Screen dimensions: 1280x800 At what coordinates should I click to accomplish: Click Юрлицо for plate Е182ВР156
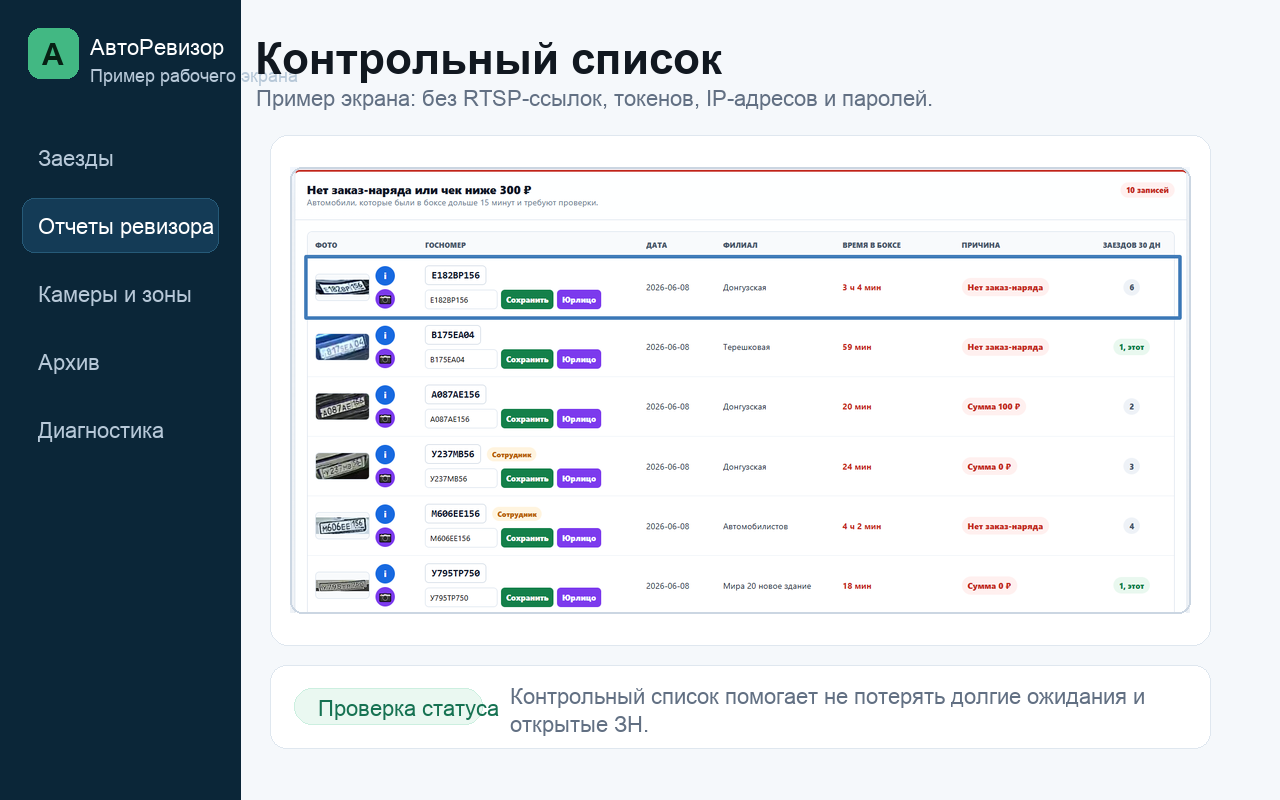(x=579, y=299)
